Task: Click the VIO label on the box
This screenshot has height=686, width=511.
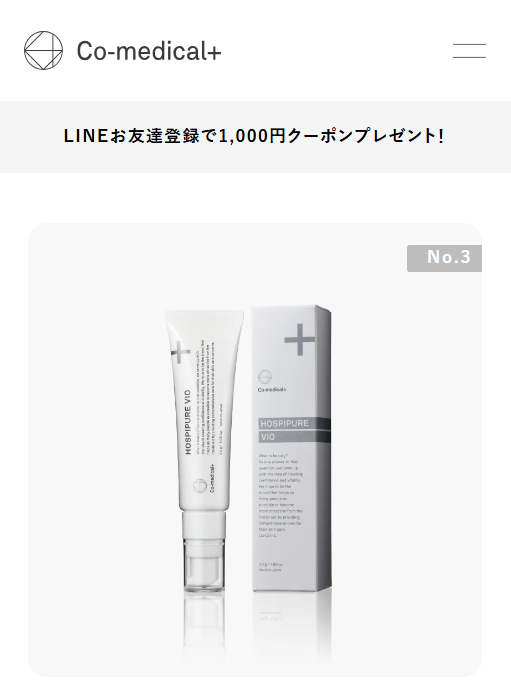Action: [x=268, y=437]
